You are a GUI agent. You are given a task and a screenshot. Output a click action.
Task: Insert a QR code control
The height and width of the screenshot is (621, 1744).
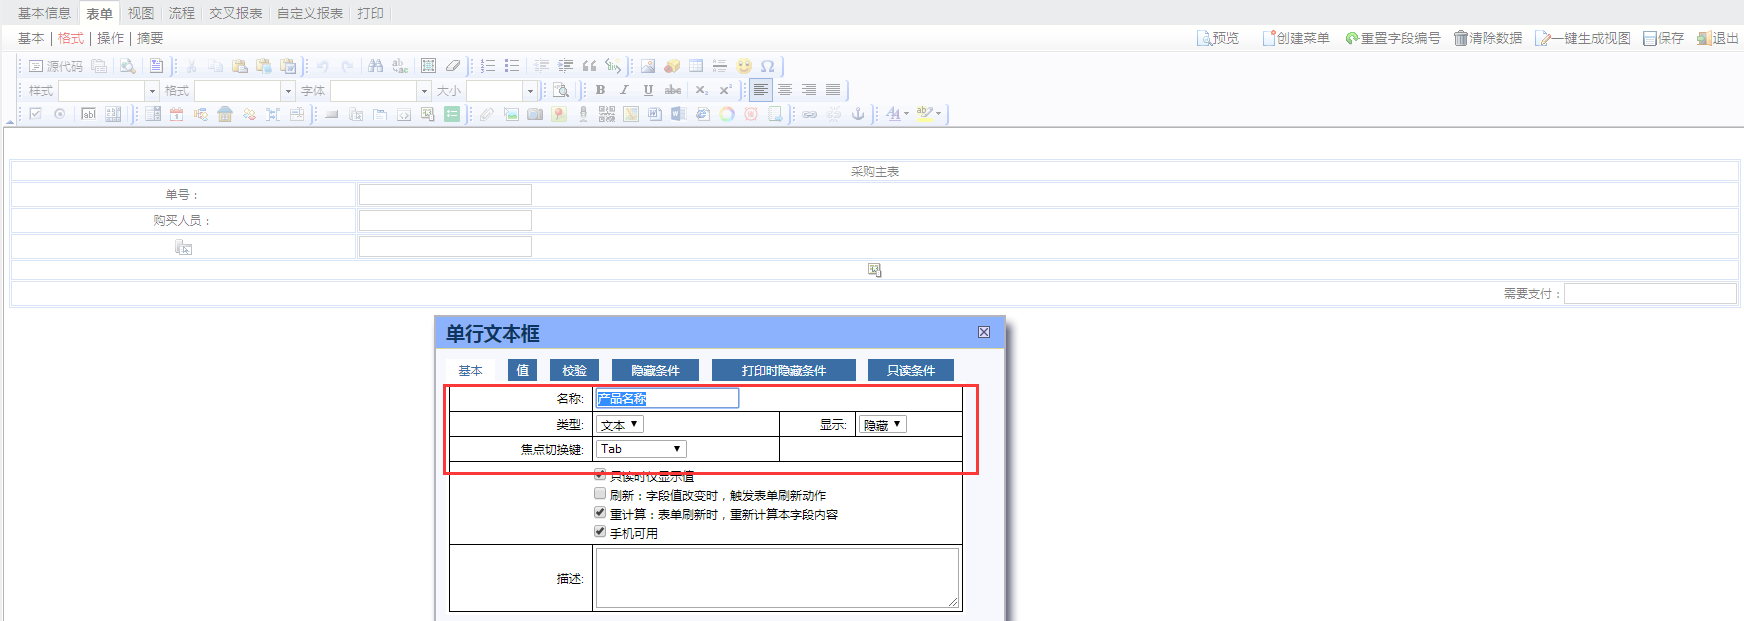click(x=607, y=114)
